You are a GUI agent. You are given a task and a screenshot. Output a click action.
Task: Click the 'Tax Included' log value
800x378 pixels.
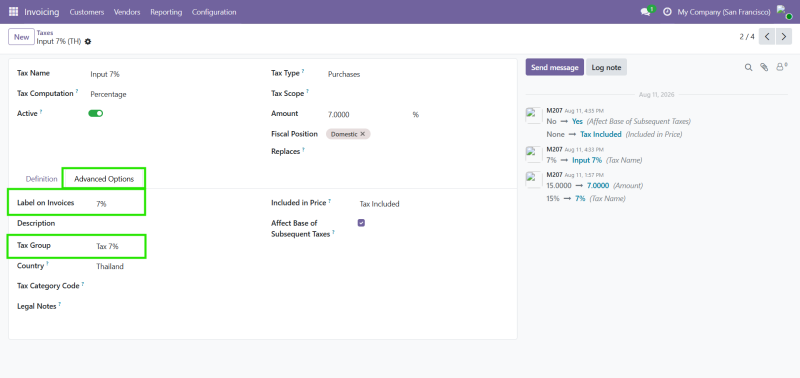pyautogui.click(x=601, y=134)
